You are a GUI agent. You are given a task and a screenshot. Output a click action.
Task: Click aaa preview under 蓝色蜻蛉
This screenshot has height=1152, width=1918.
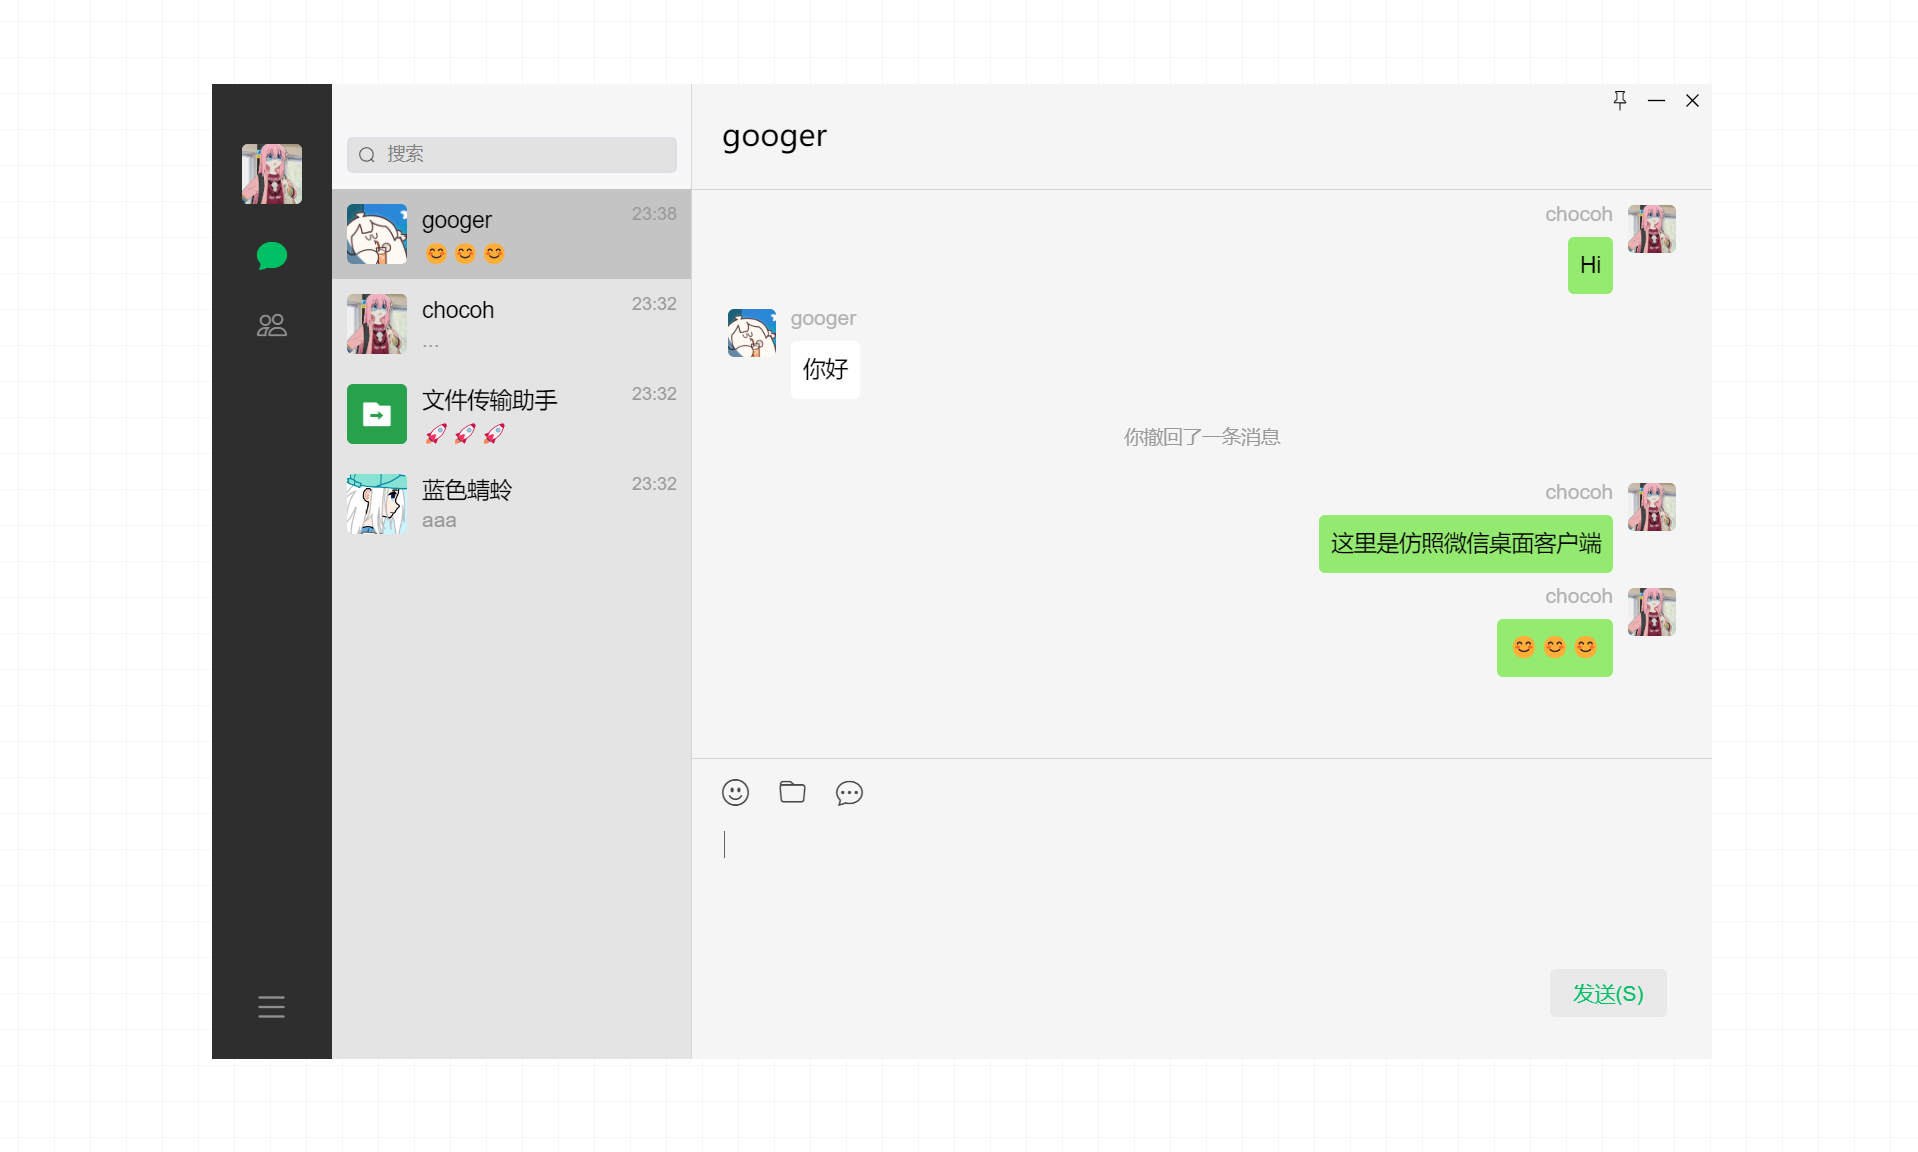(439, 520)
